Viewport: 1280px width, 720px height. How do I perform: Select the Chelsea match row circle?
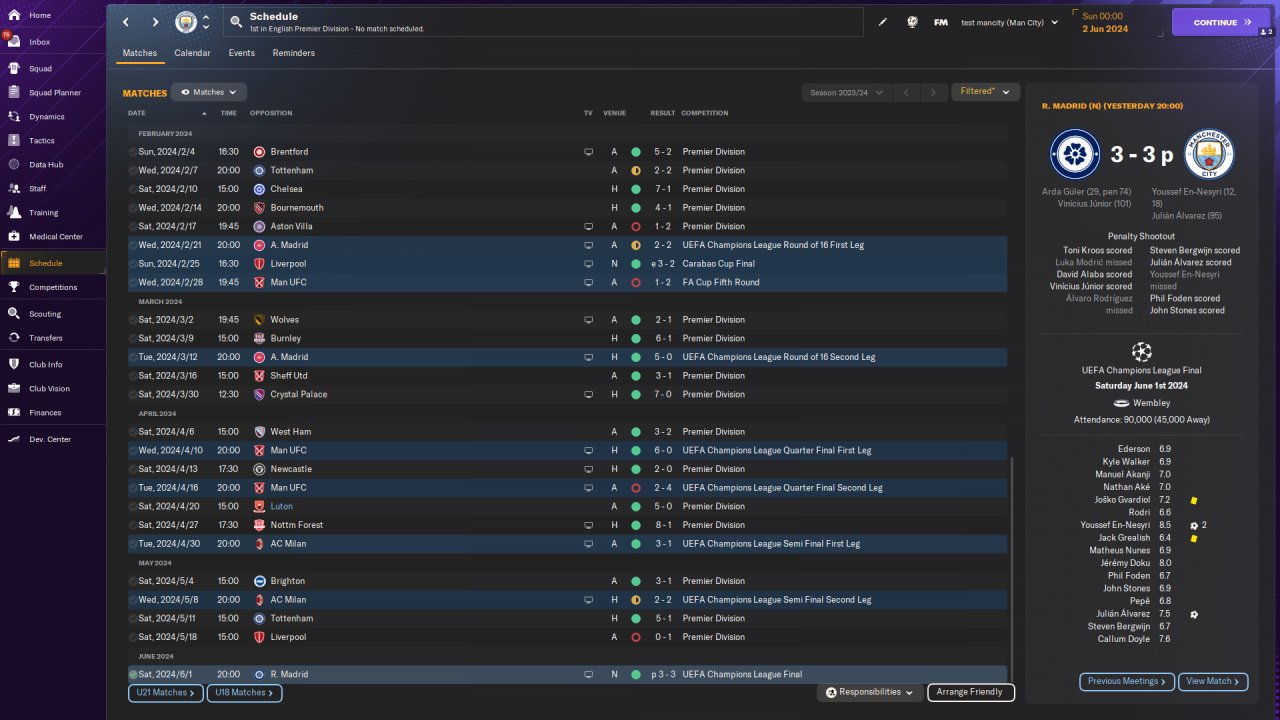134,189
